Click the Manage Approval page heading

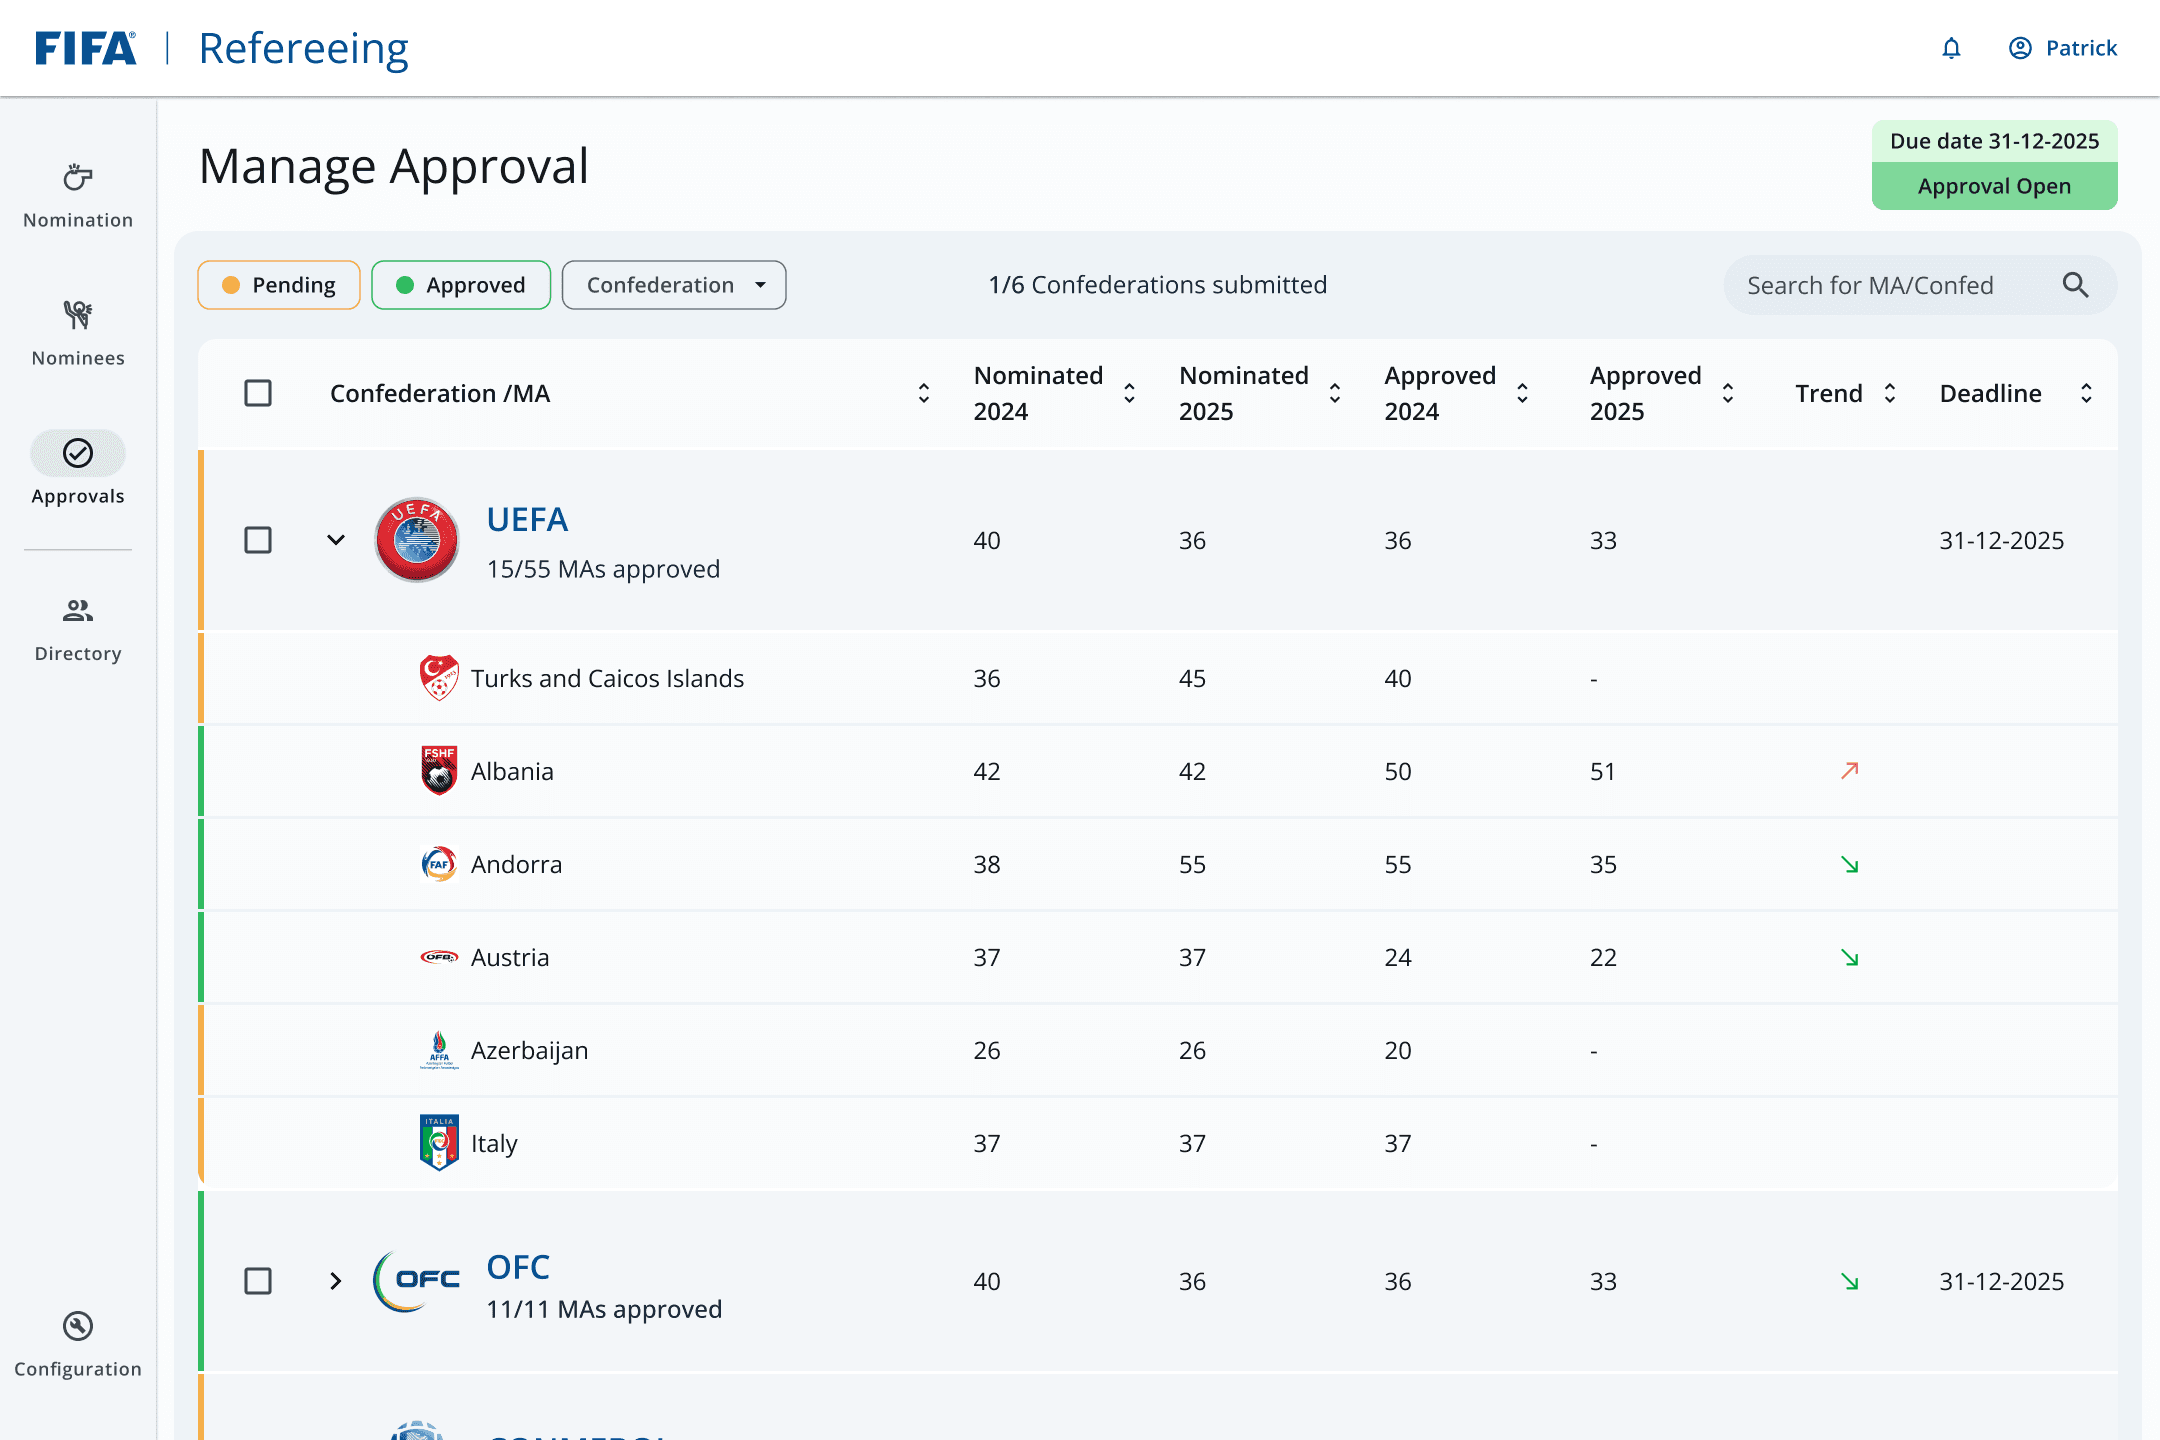pyautogui.click(x=394, y=166)
